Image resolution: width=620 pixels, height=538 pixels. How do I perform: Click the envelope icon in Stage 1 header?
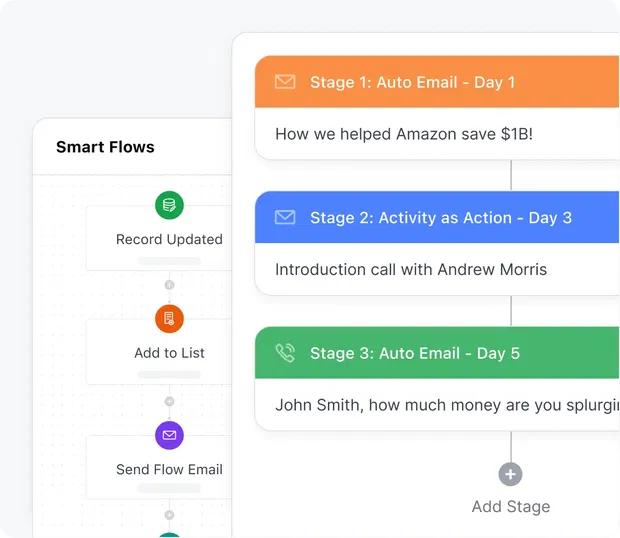pyautogui.click(x=285, y=82)
